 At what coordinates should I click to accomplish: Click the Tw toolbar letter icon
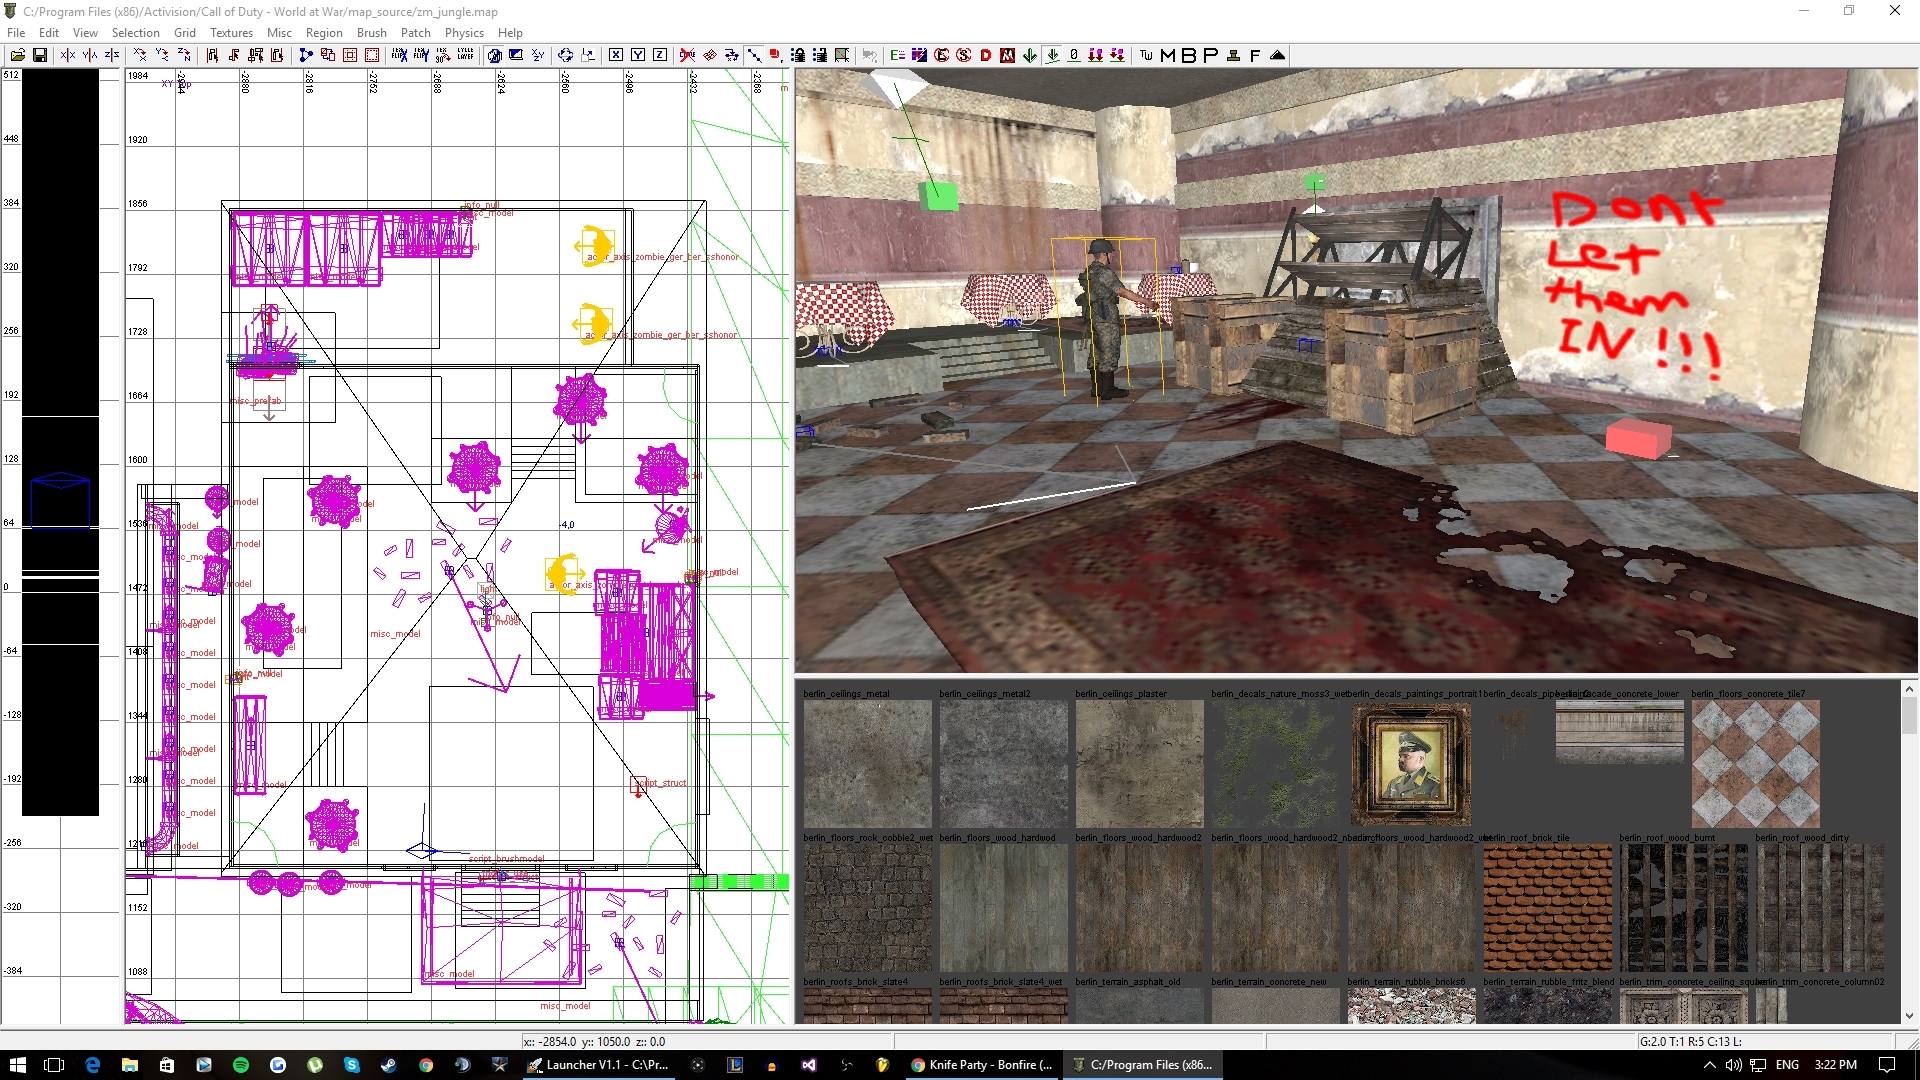(x=1146, y=55)
